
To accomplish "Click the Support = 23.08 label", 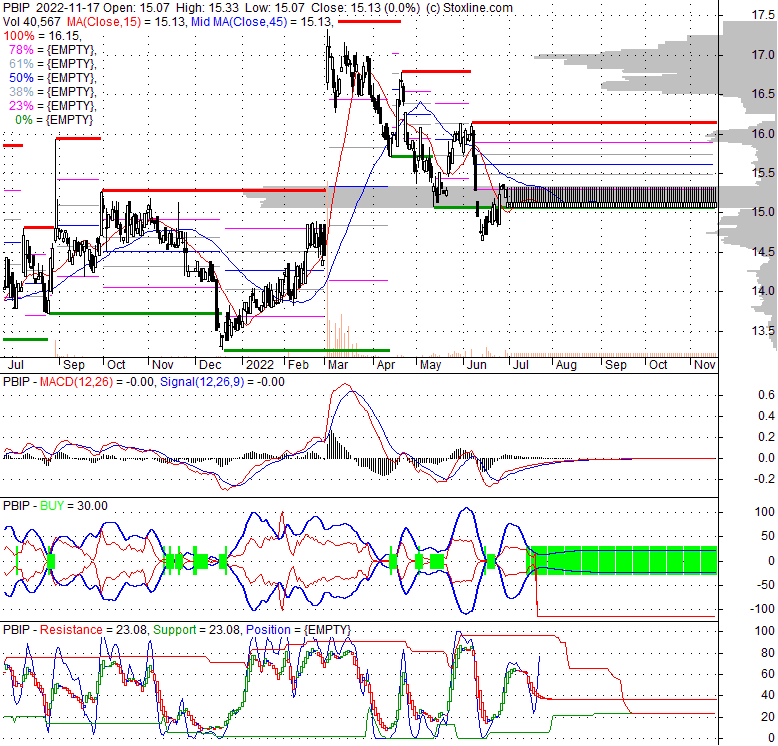I will click(x=197, y=630).
